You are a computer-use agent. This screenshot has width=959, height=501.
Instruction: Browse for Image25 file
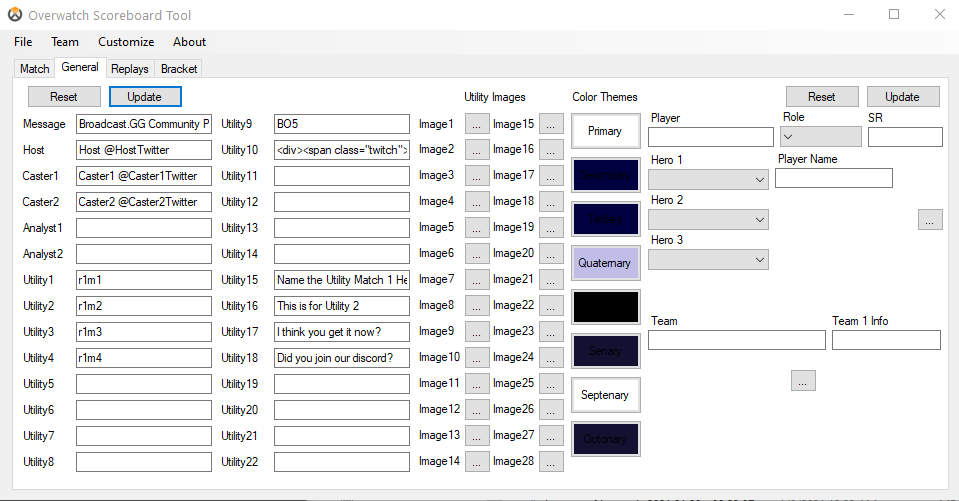[x=551, y=384]
